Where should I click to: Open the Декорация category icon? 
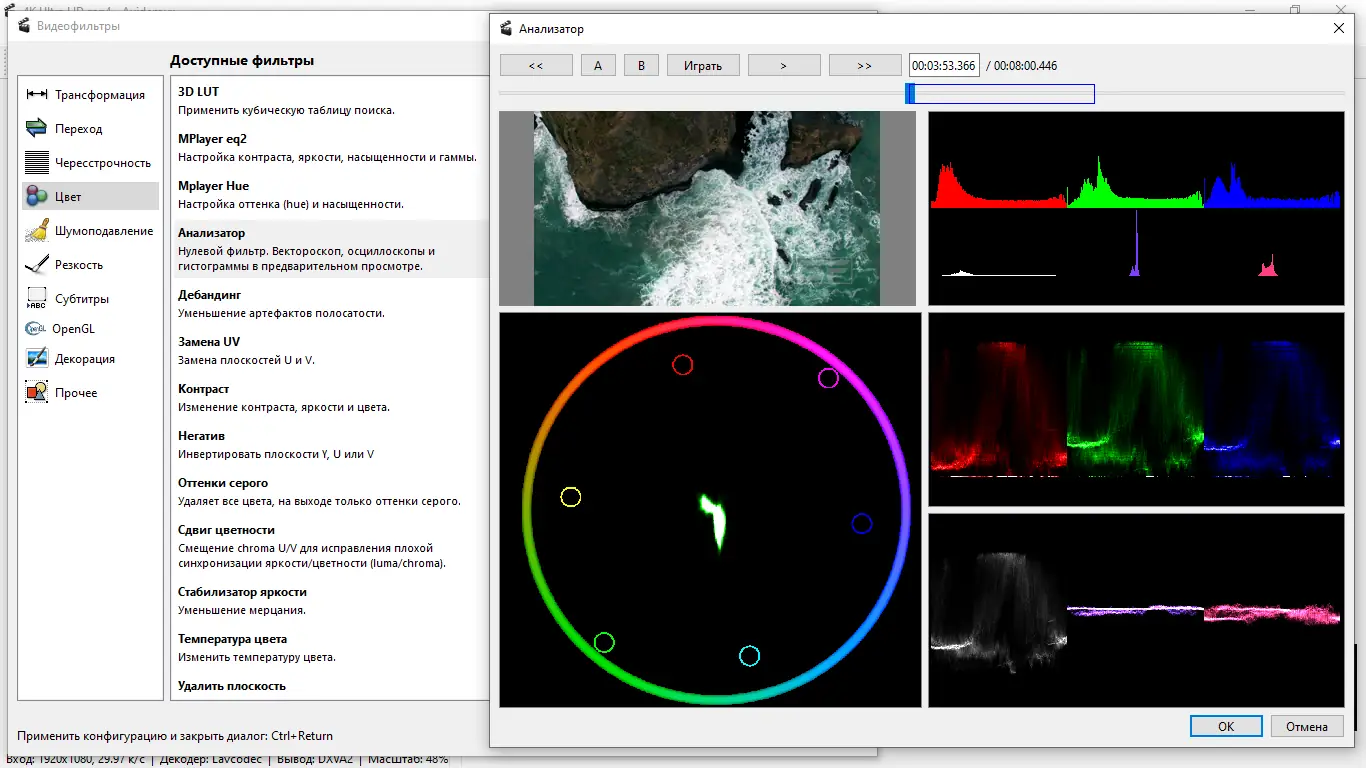(x=37, y=359)
